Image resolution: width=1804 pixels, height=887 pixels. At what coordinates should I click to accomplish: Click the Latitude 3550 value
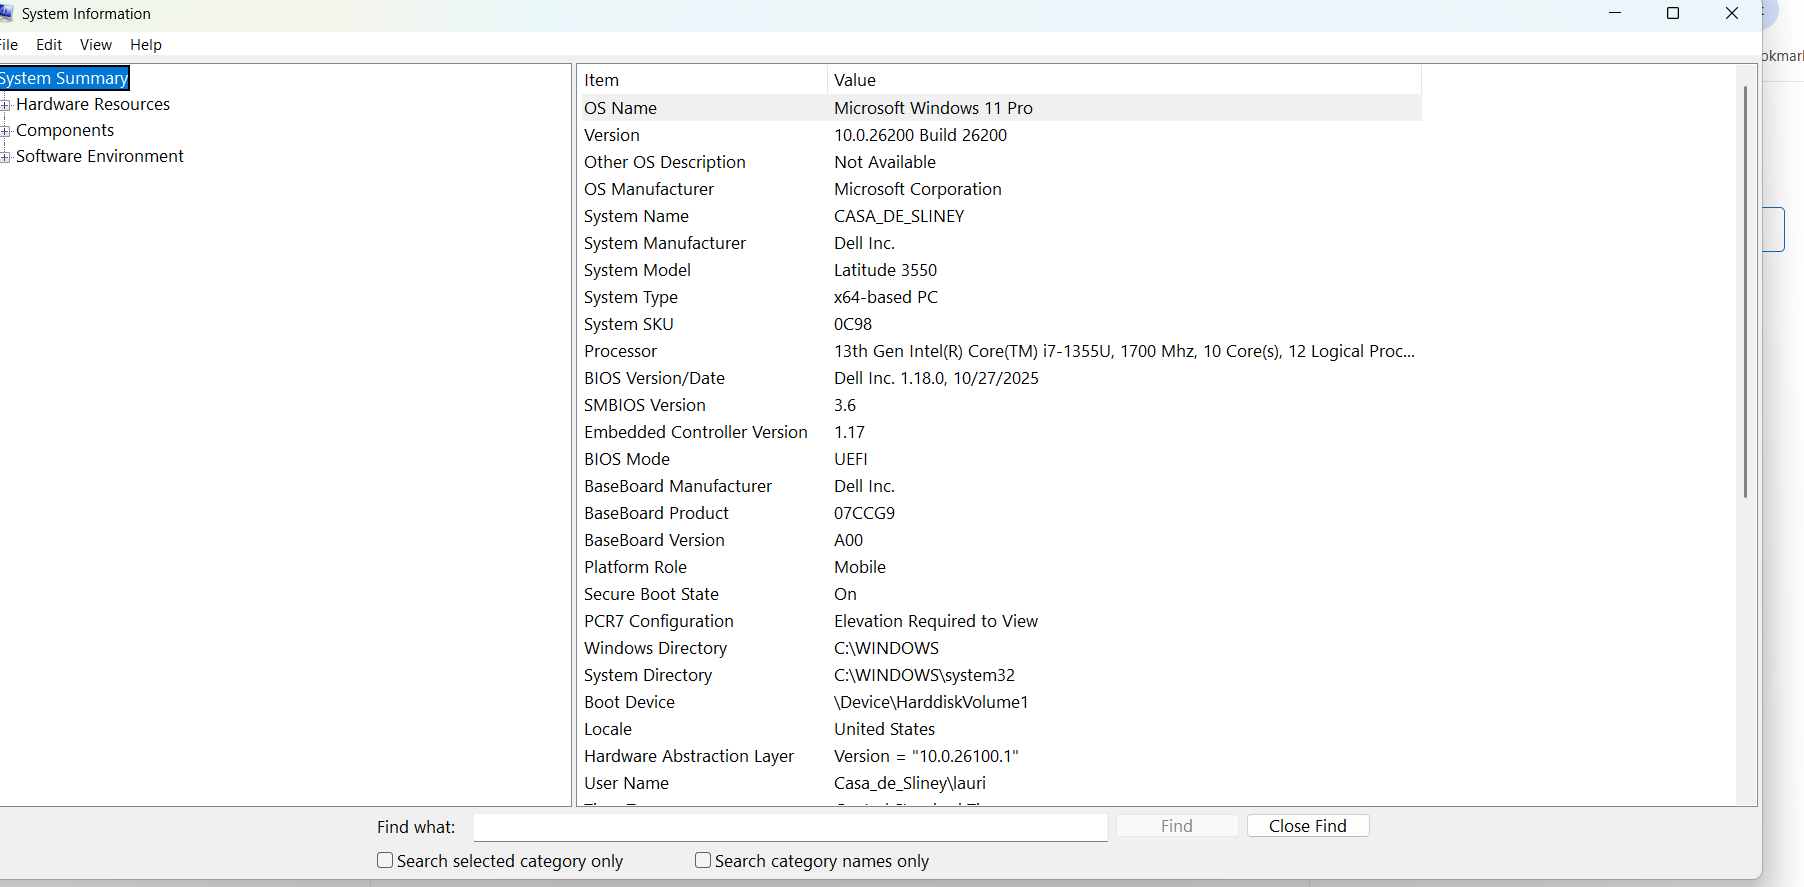pos(886,270)
